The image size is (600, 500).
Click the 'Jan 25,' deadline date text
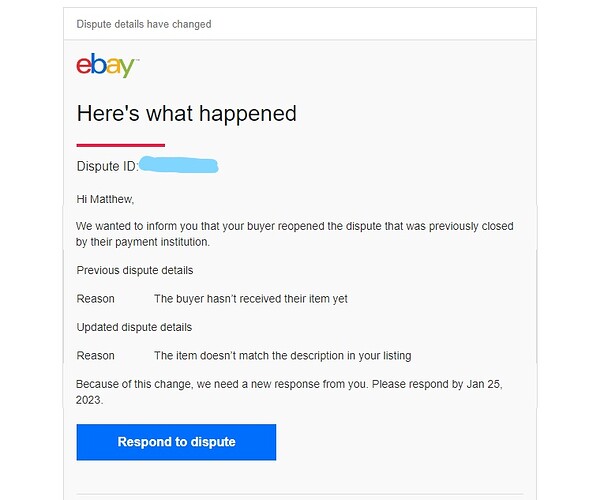pos(484,384)
